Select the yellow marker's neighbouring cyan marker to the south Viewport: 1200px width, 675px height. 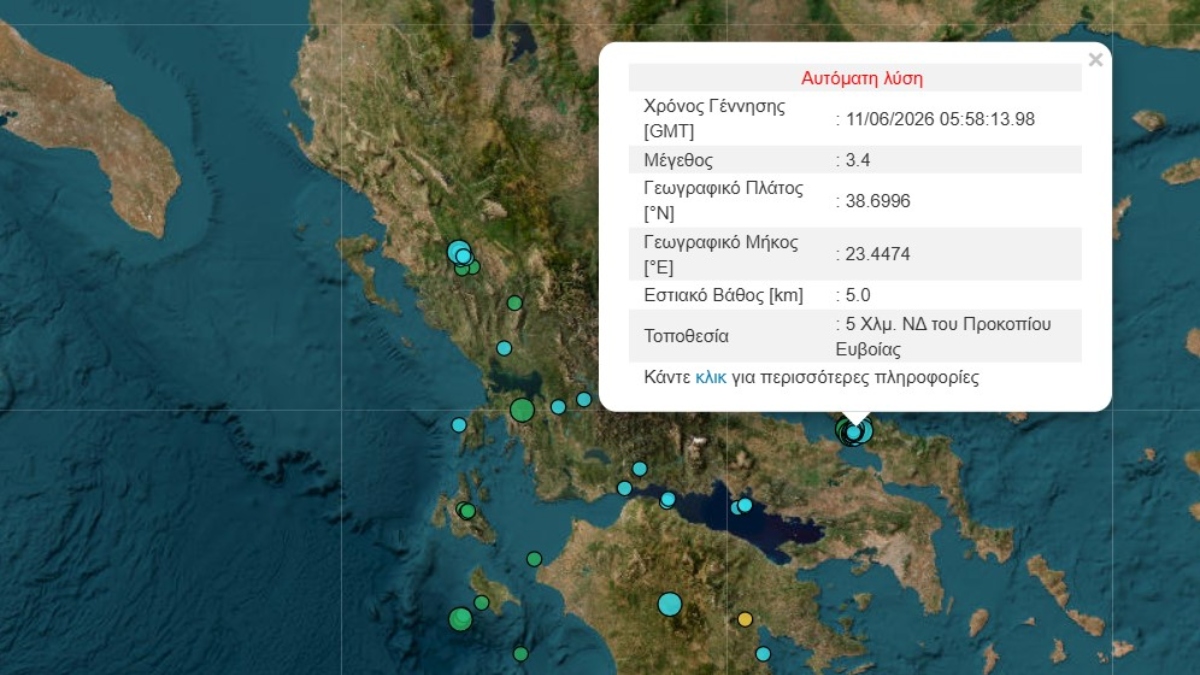(x=763, y=654)
